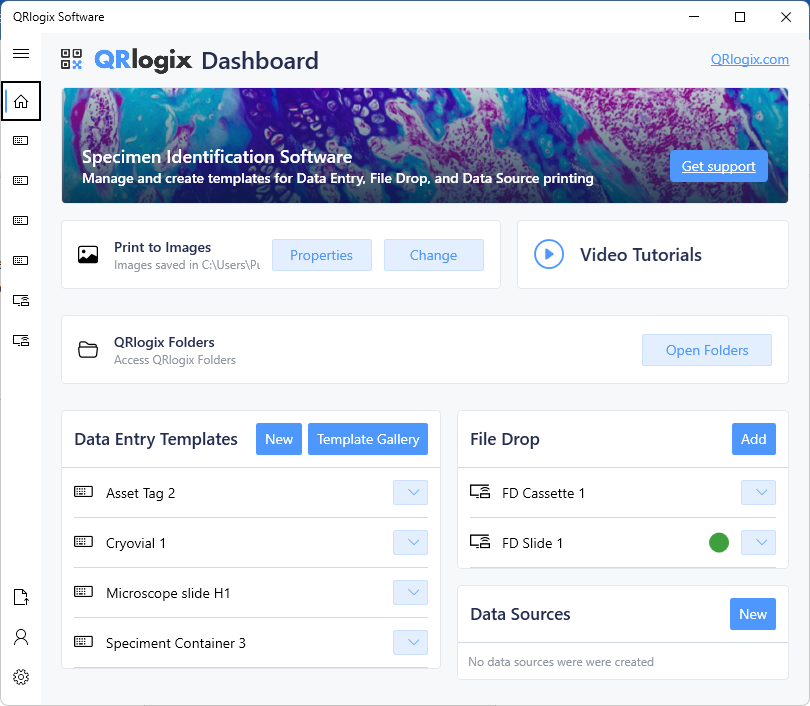The image size is (810, 706).
Task: Open the hamburger navigation menu
Action: tap(21, 53)
